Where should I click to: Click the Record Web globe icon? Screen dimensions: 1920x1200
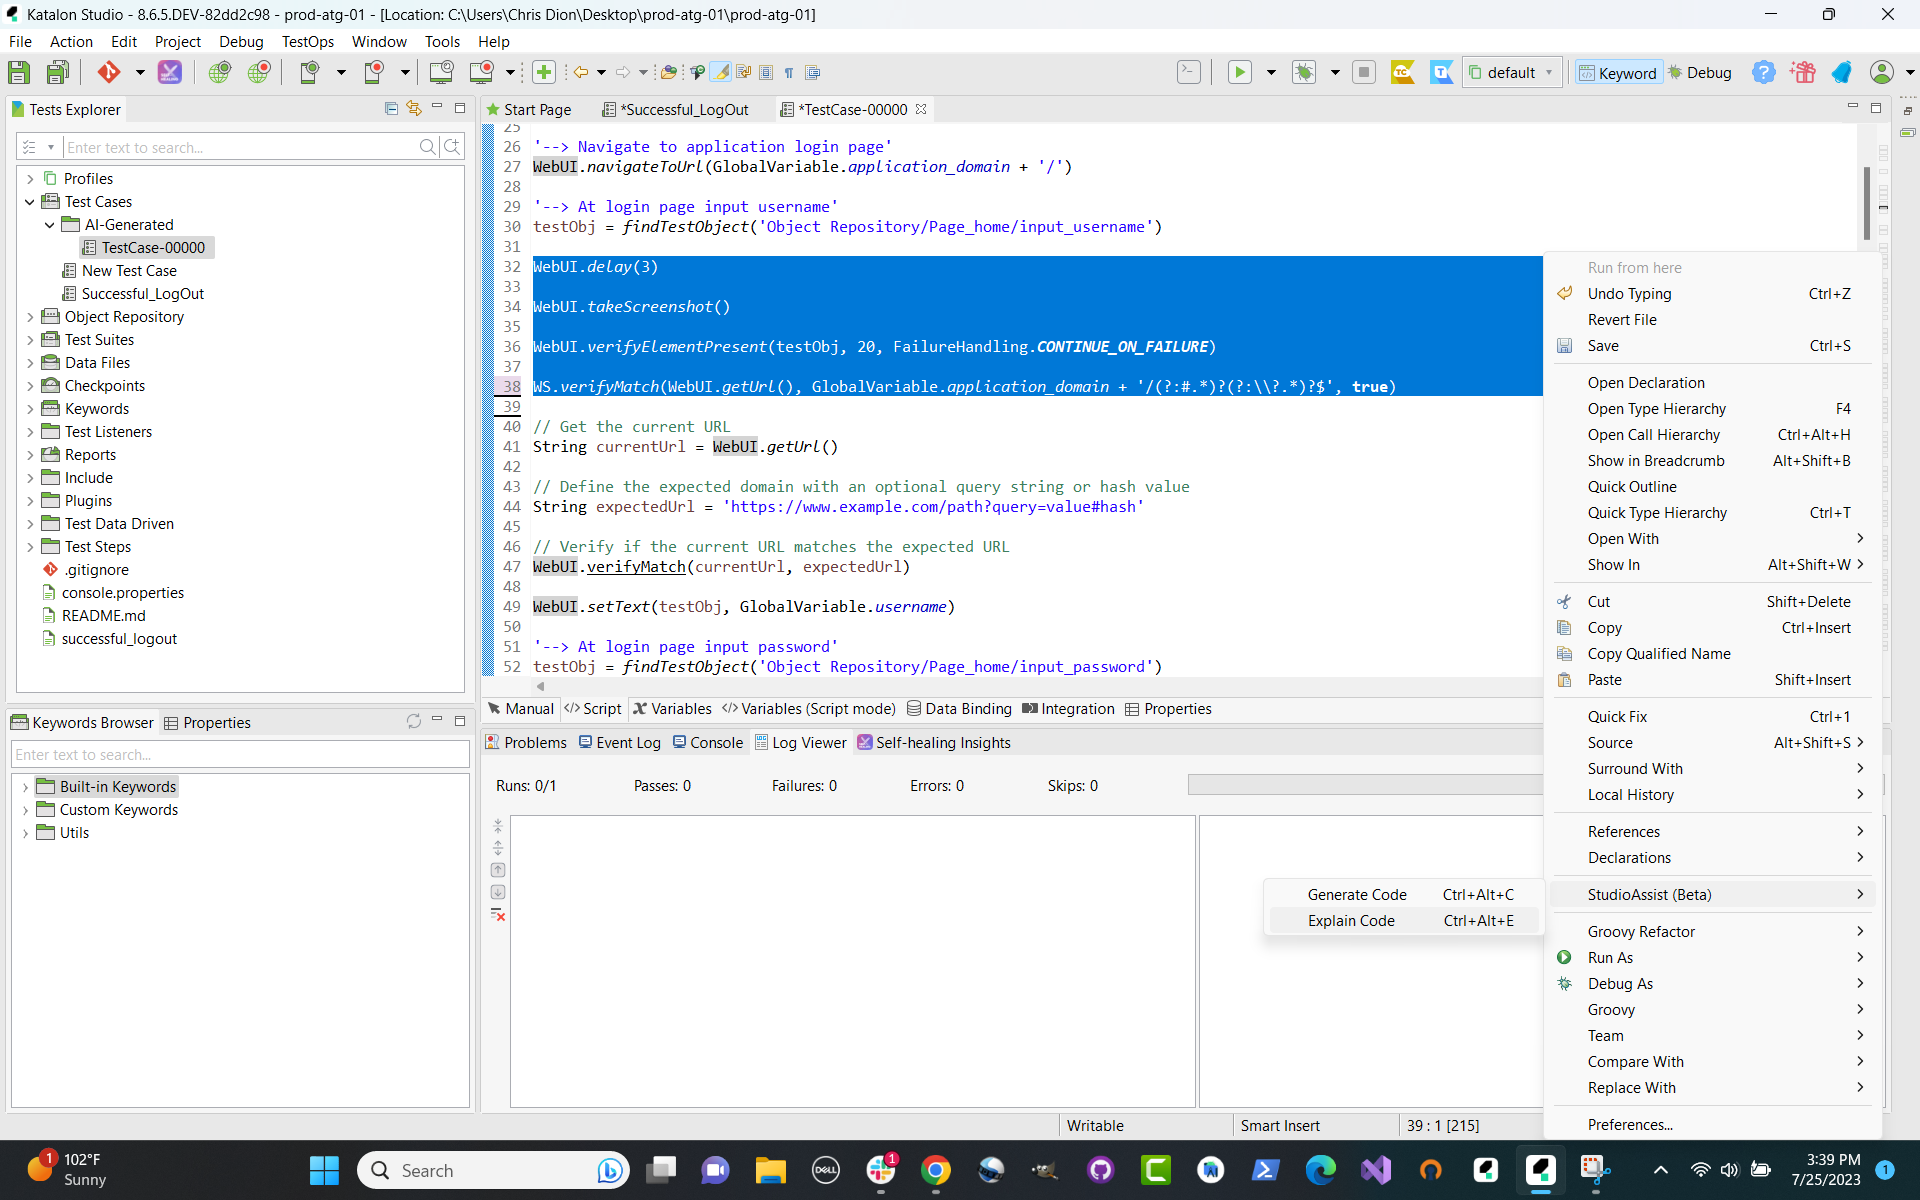click(x=259, y=72)
